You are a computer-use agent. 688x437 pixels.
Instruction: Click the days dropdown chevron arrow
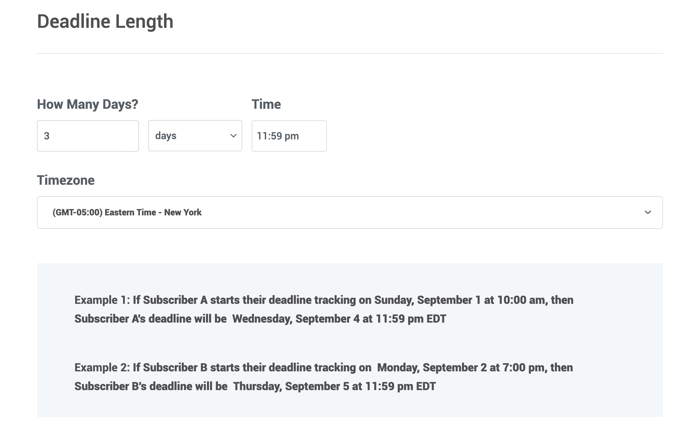click(233, 136)
